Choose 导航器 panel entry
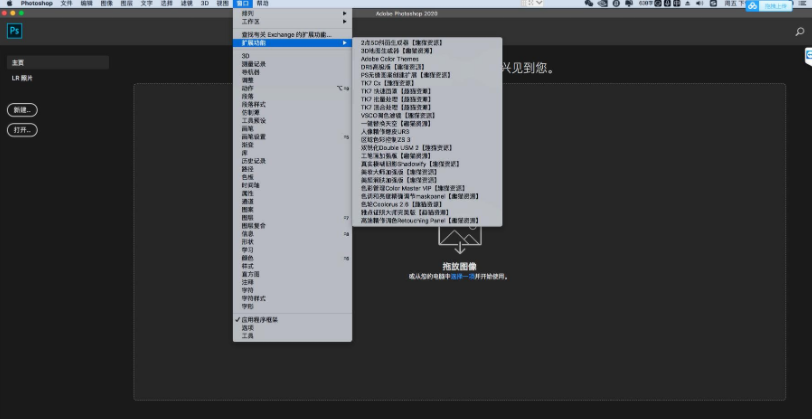The width and height of the screenshot is (812, 419). tap(292, 72)
